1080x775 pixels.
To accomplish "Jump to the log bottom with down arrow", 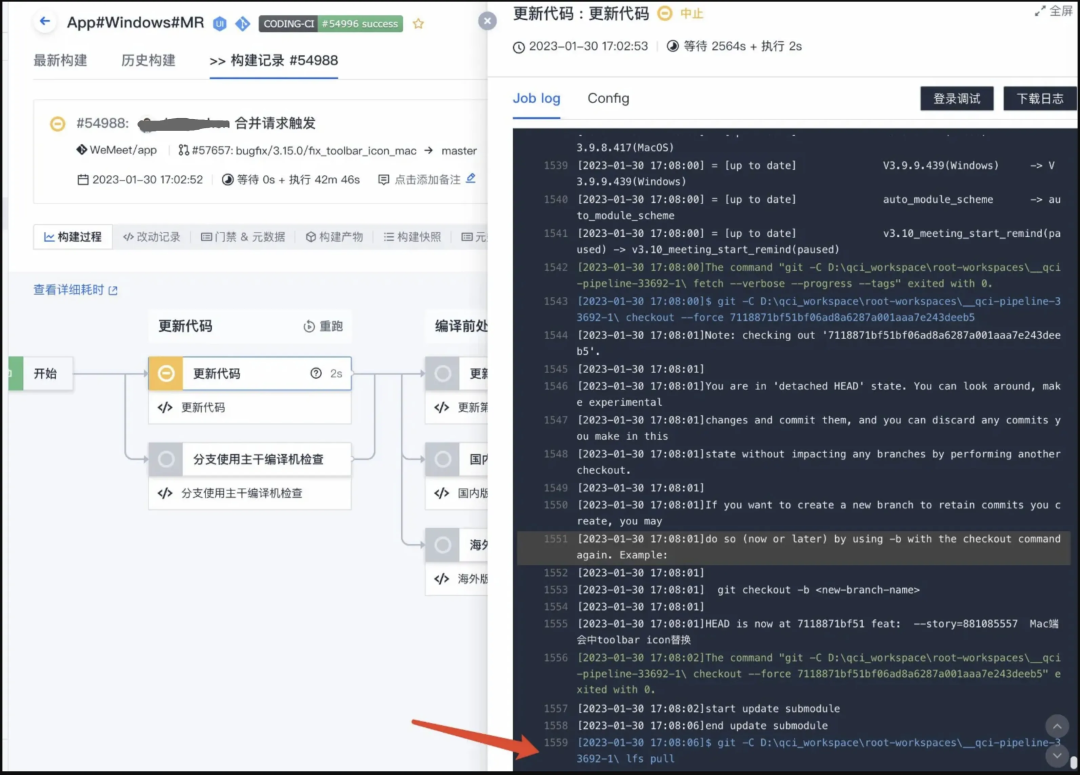I will pos(1057,756).
